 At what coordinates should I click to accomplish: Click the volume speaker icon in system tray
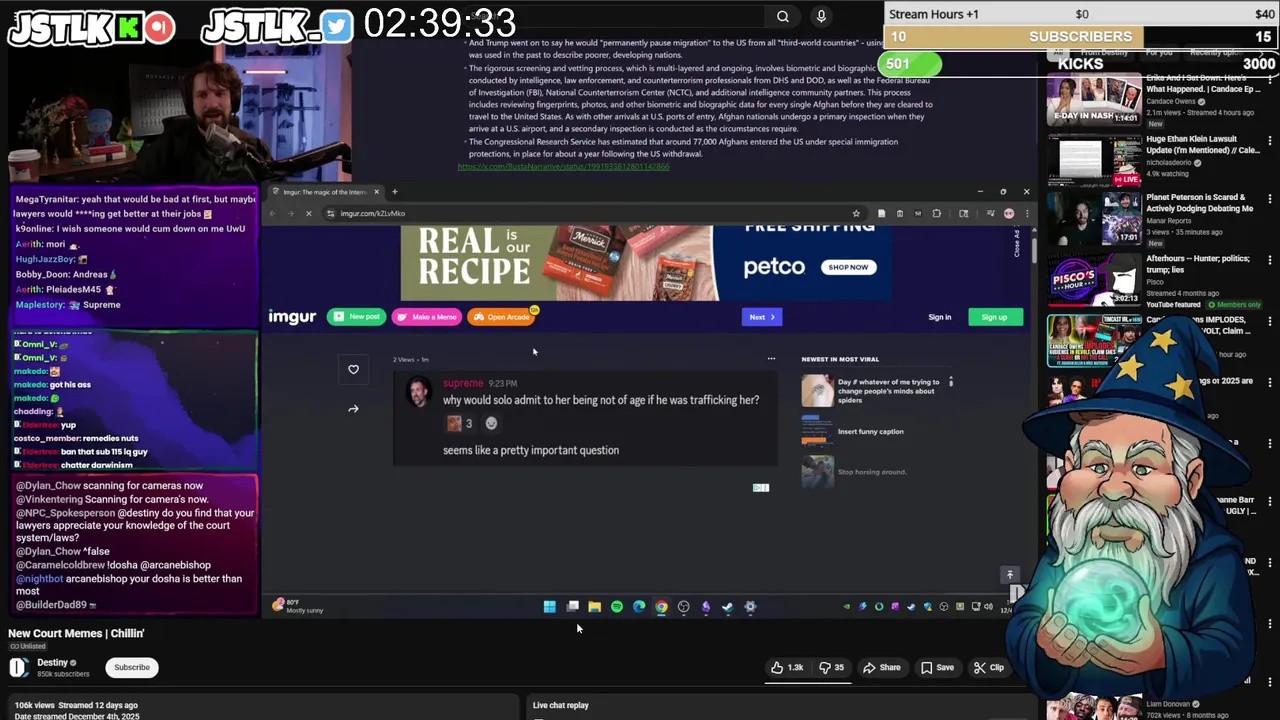[x=988, y=607]
